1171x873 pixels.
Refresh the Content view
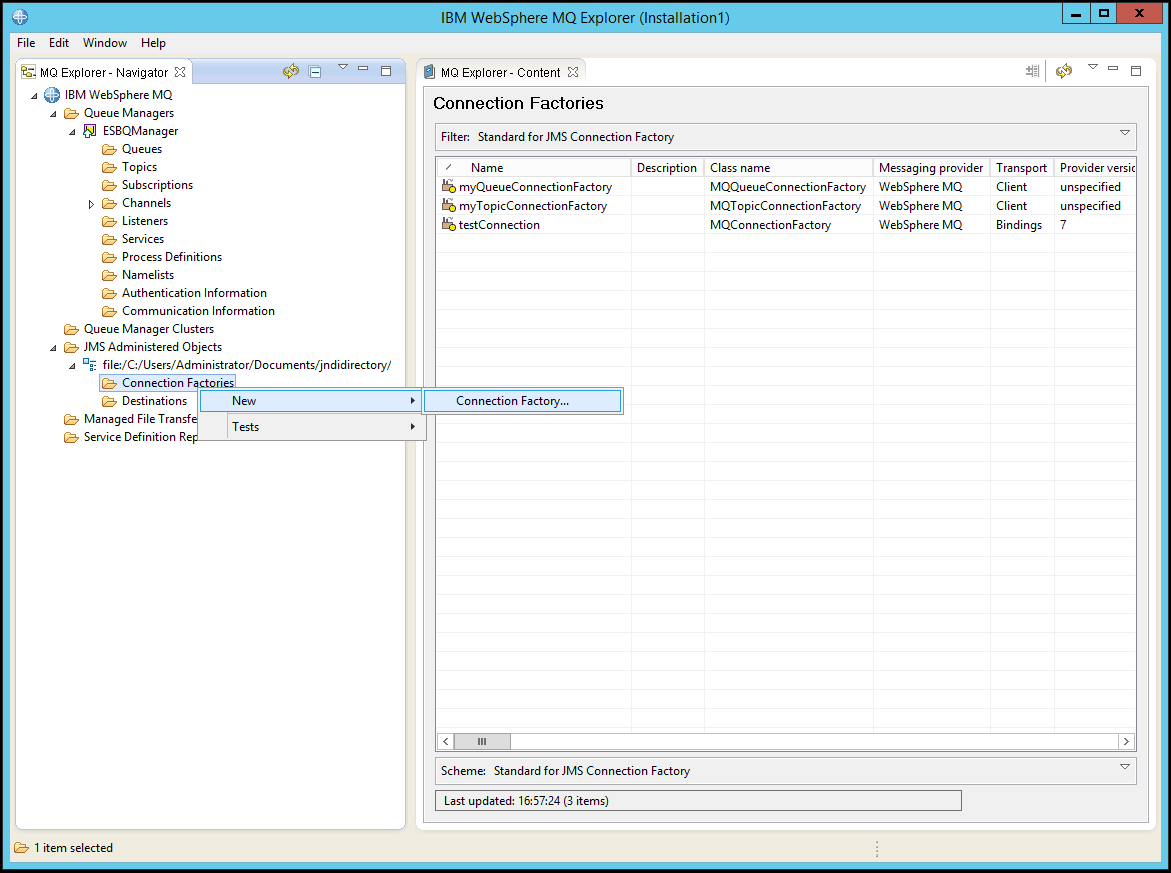click(x=1063, y=71)
